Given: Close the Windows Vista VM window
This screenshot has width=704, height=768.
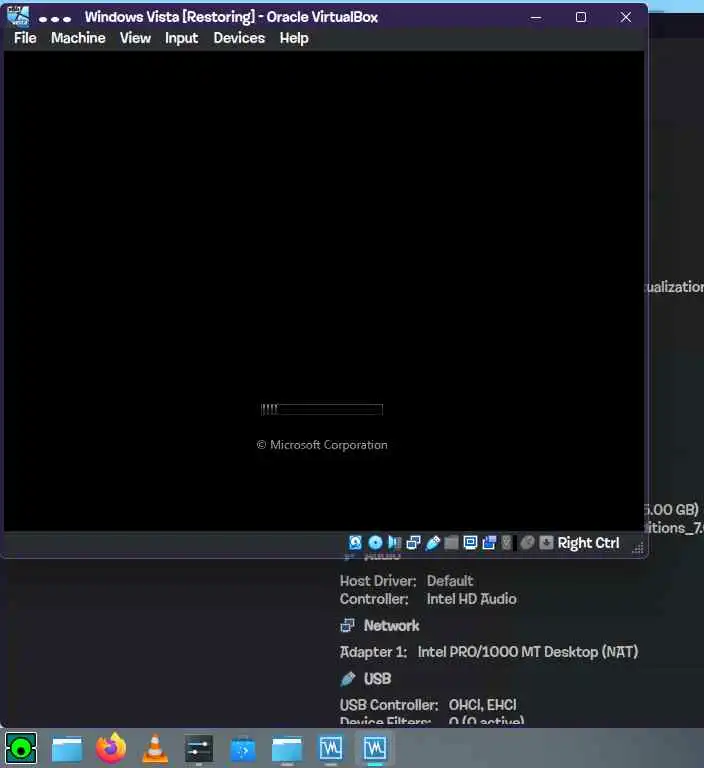Looking at the screenshot, I should tap(626, 18).
